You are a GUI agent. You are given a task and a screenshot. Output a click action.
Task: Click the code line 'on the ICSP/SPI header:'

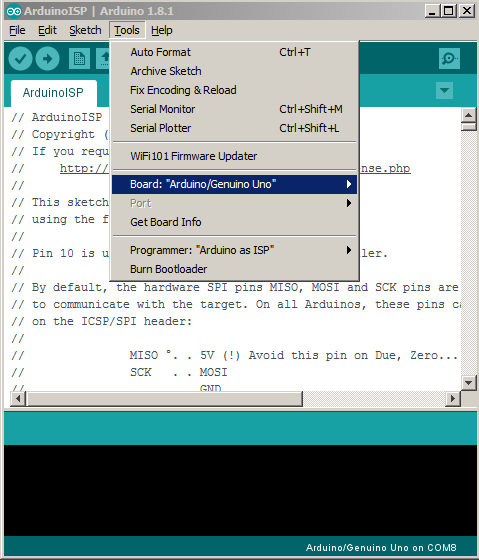coord(111,321)
